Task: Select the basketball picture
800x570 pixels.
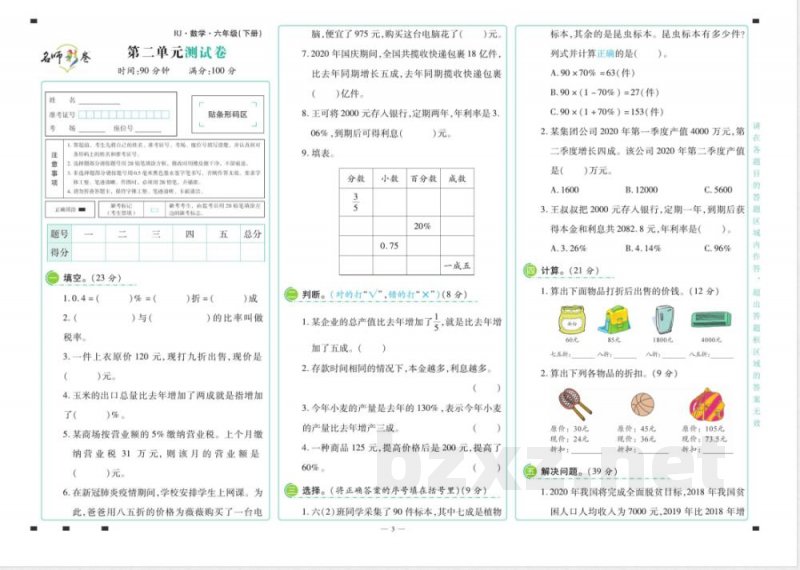Action: pyautogui.click(x=642, y=405)
